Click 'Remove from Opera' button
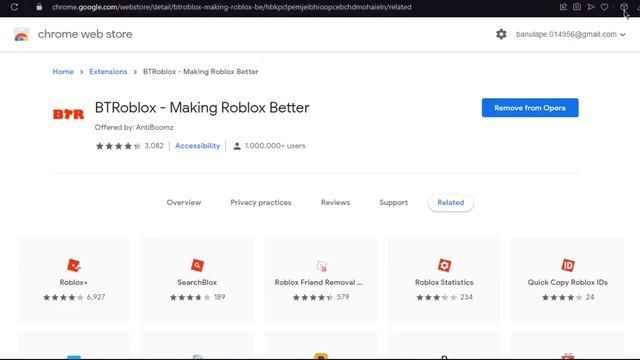 click(530, 108)
